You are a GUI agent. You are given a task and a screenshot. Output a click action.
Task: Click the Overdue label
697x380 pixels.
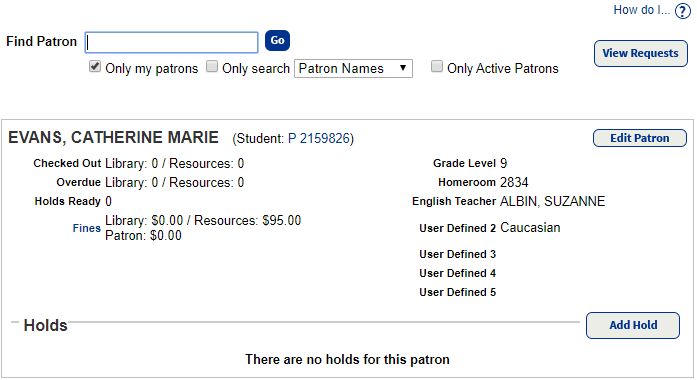point(79,183)
